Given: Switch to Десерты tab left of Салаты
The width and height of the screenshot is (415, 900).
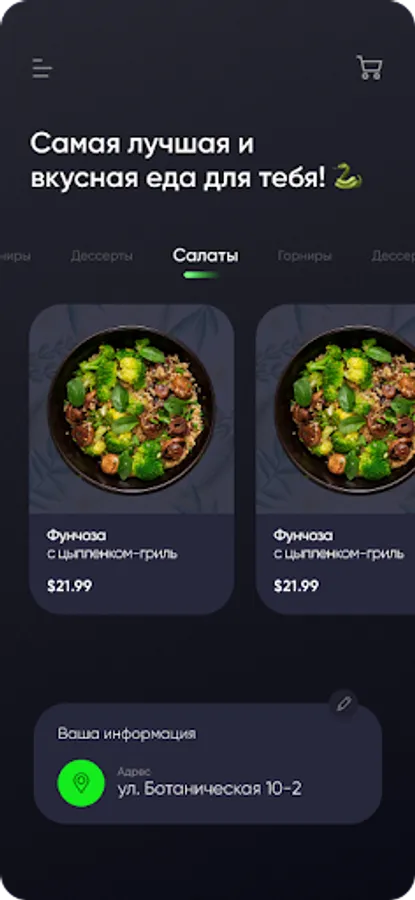Looking at the screenshot, I should pyautogui.click(x=102, y=256).
